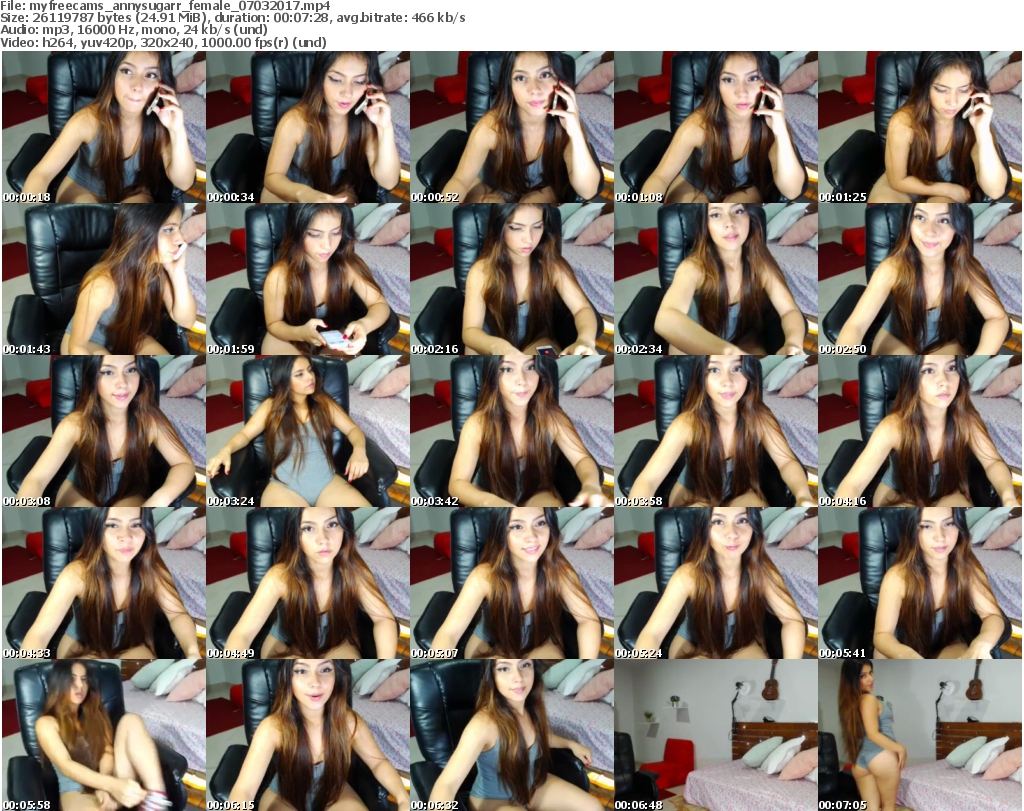The image size is (1024, 811).
Task: Pick the preview frame at 00:05:07
Action: point(511,583)
